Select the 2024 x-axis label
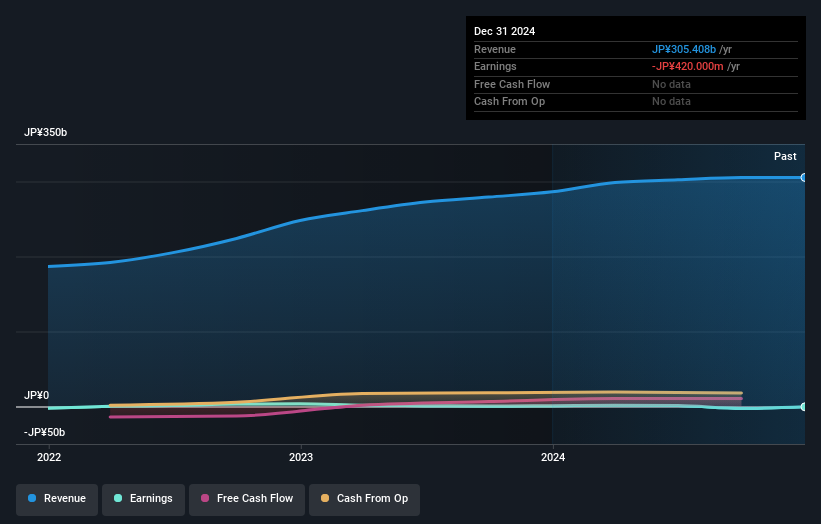 [553, 458]
